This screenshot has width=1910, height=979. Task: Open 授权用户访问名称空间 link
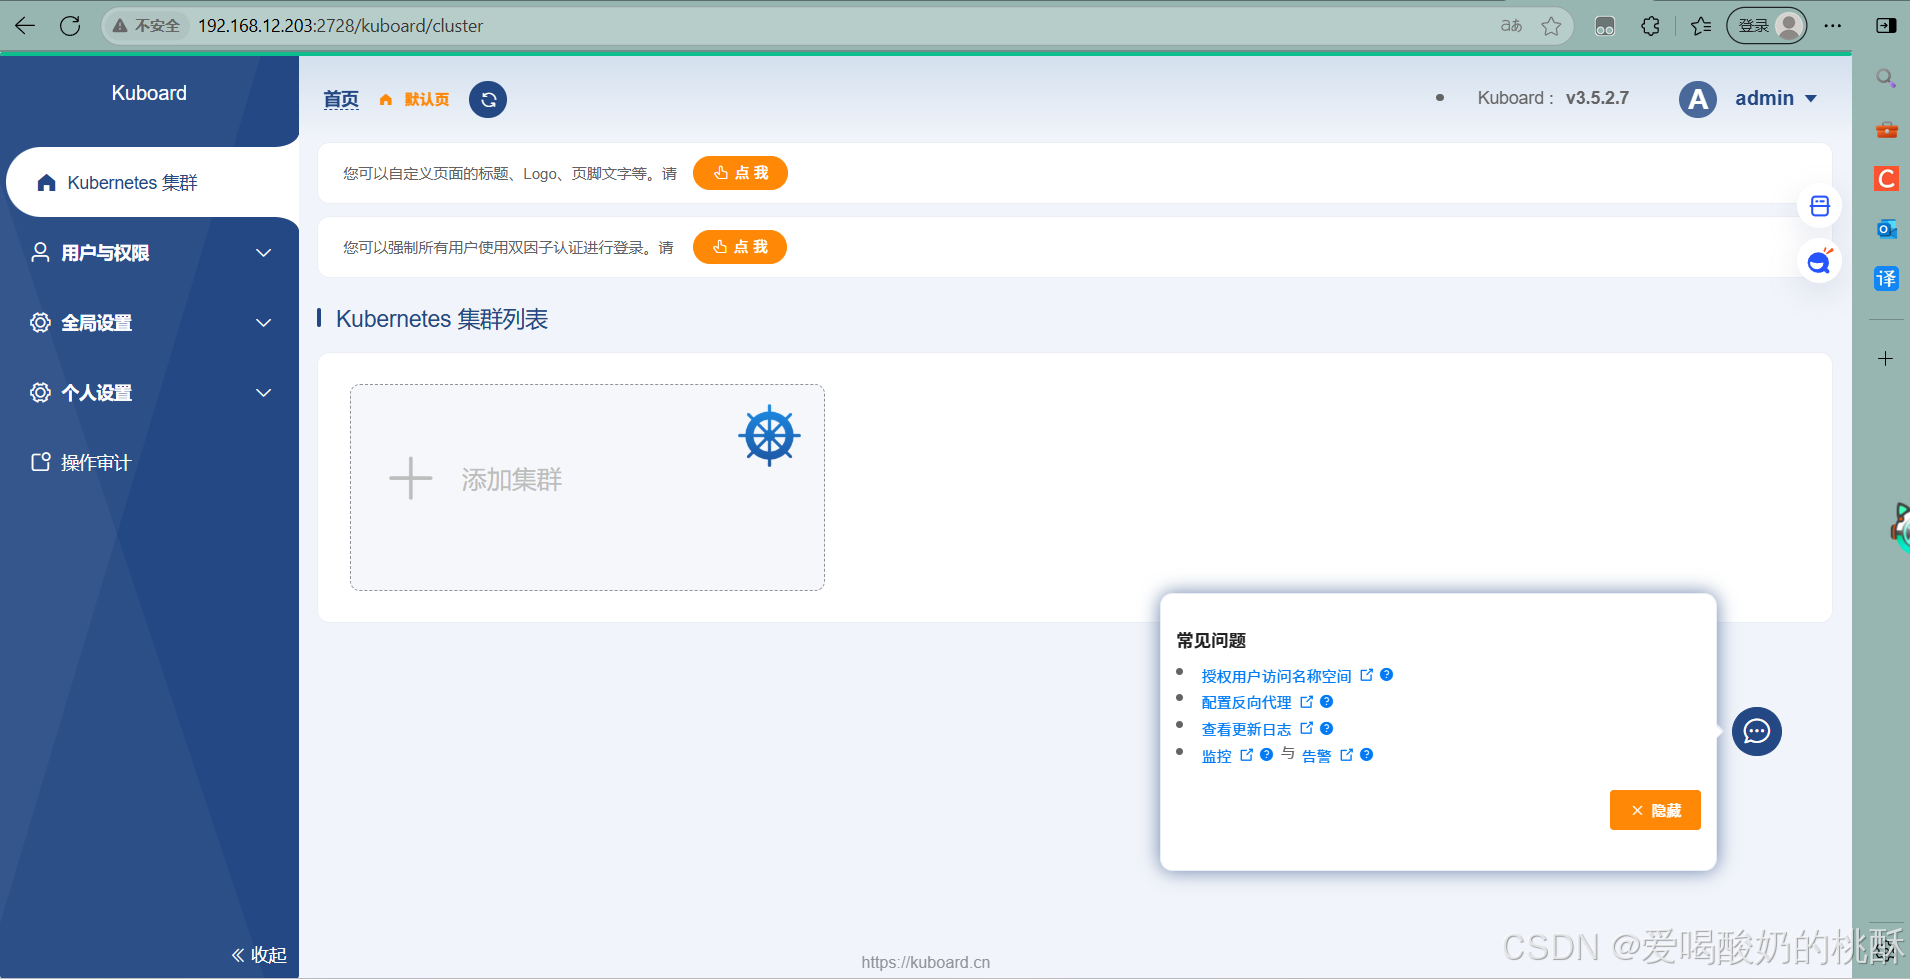pos(1276,676)
